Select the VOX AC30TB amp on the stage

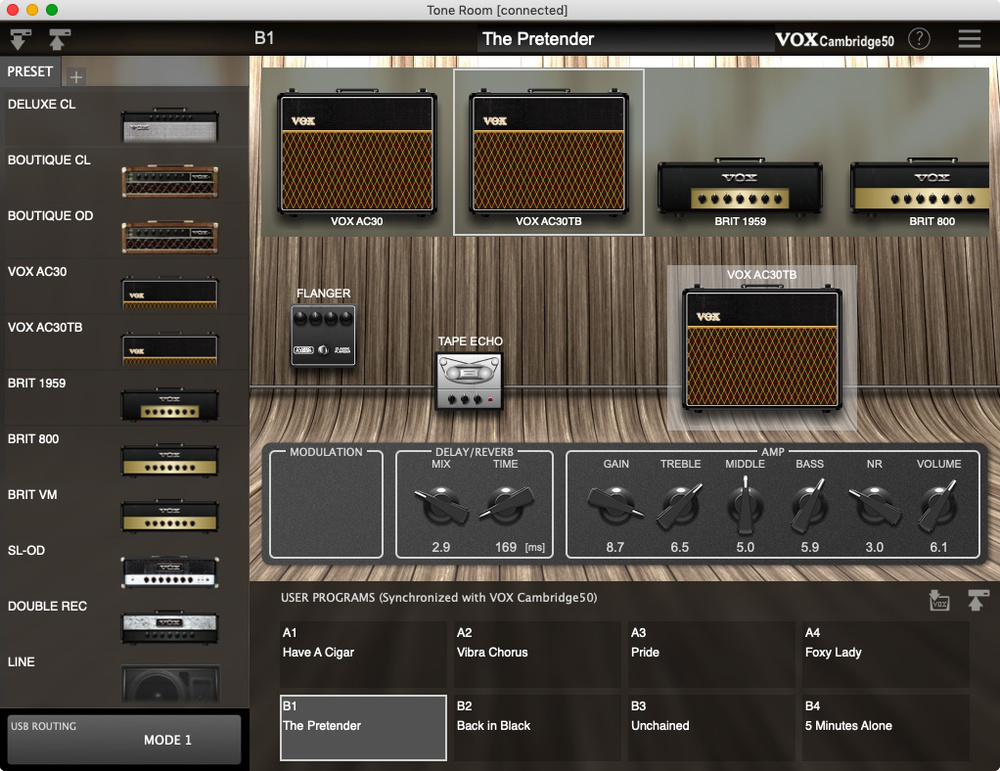[762, 349]
